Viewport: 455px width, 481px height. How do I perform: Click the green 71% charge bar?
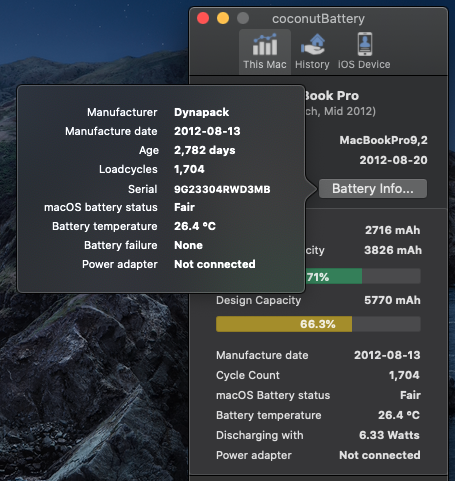point(333,276)
